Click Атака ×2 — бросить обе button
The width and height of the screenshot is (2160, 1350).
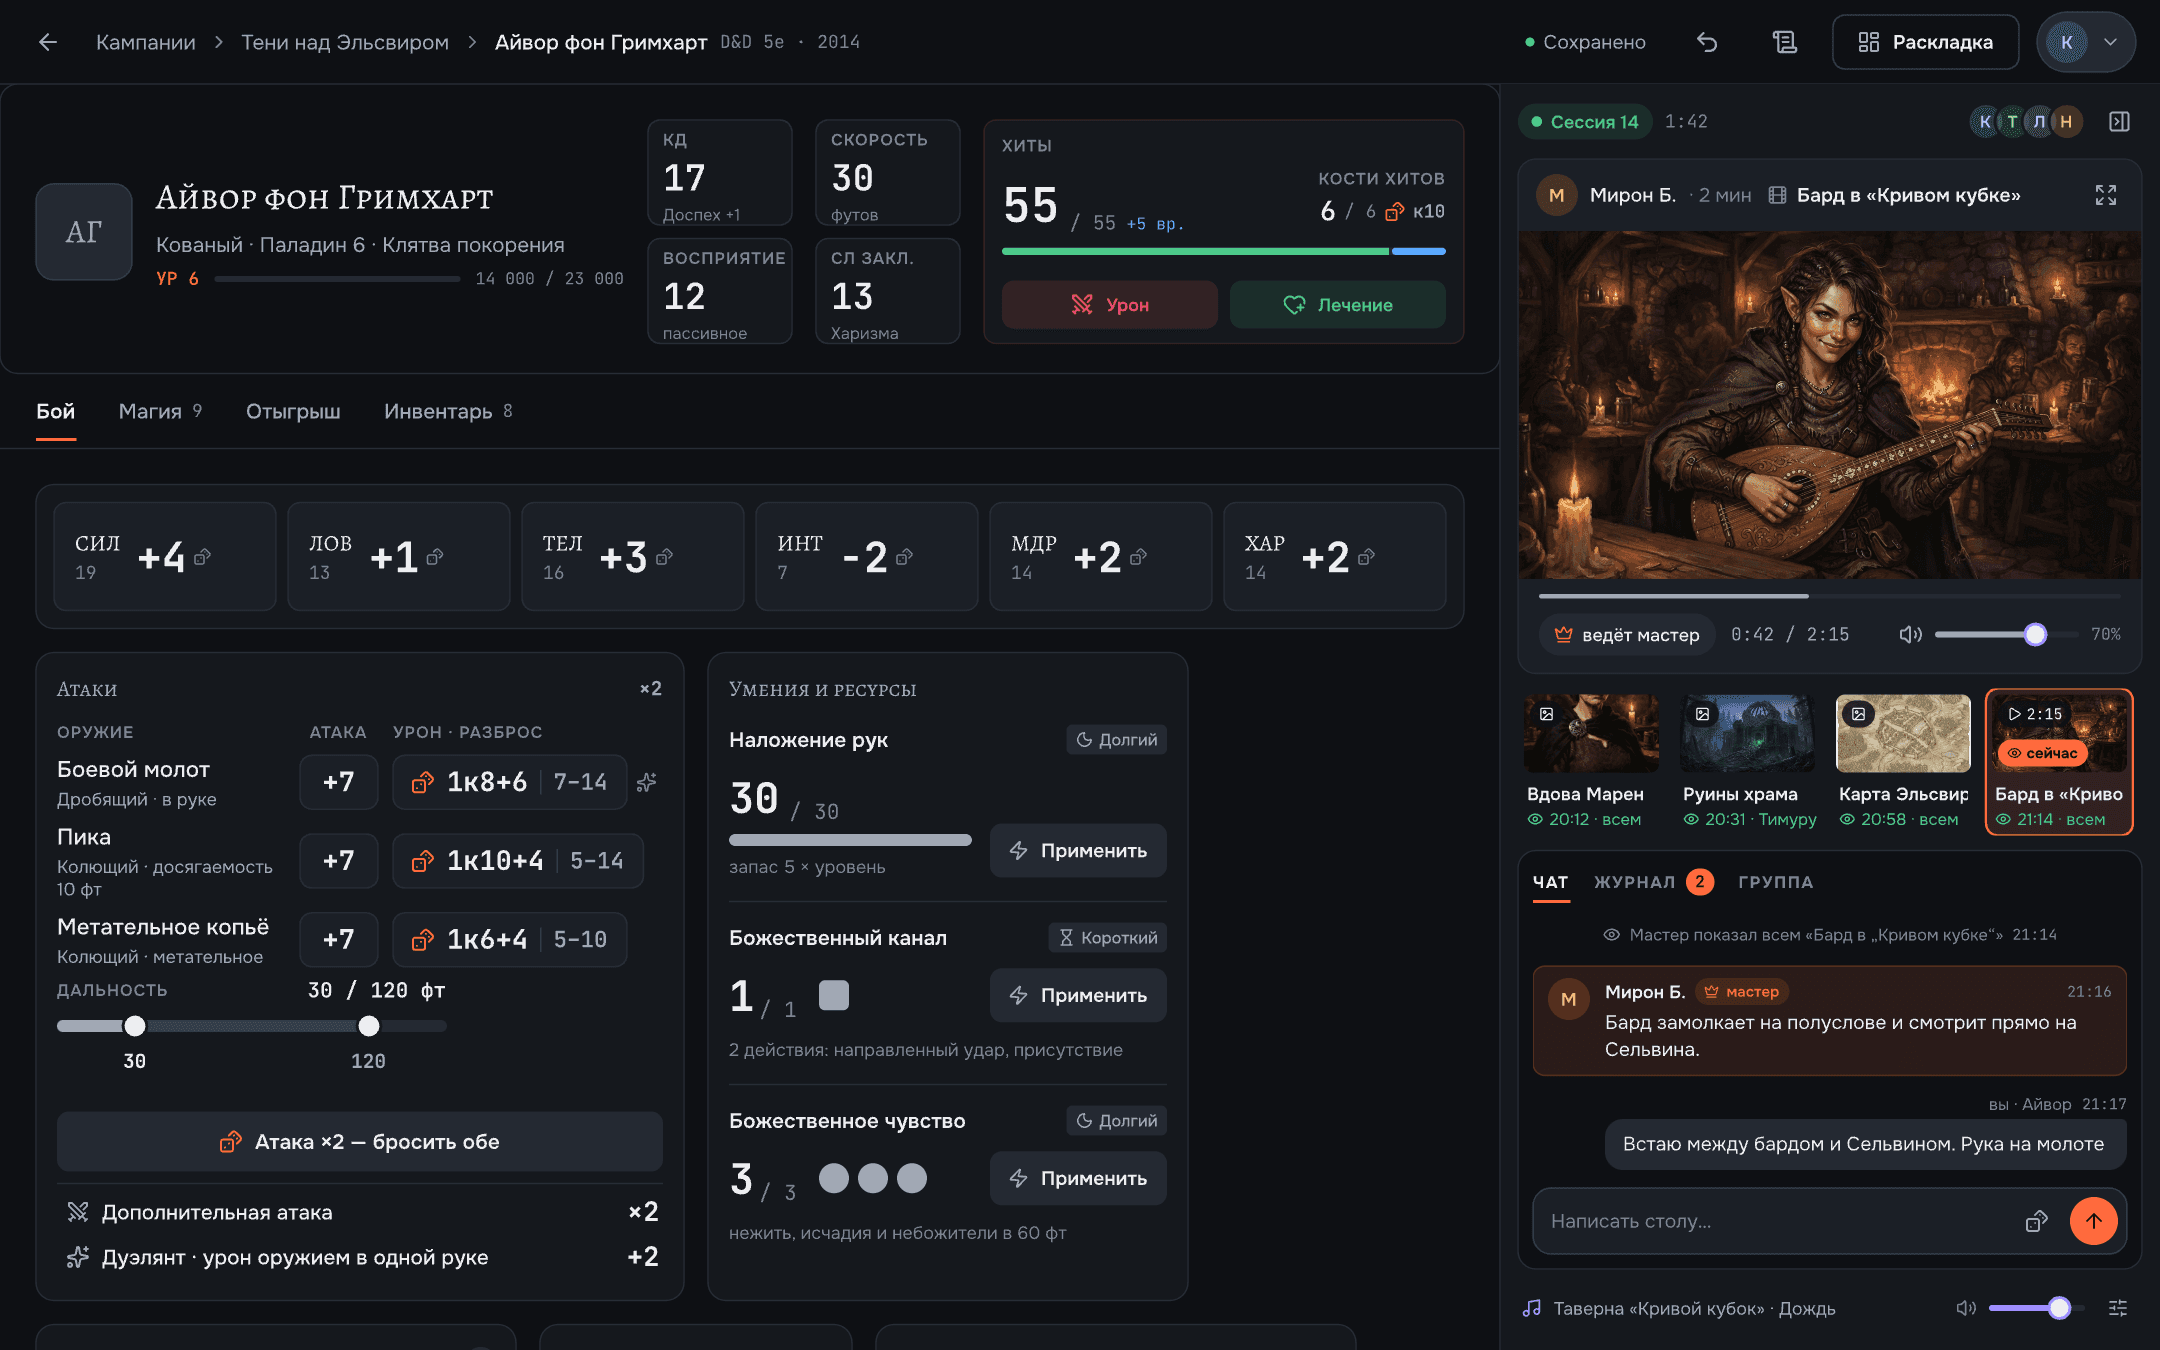coord(360,1142)
